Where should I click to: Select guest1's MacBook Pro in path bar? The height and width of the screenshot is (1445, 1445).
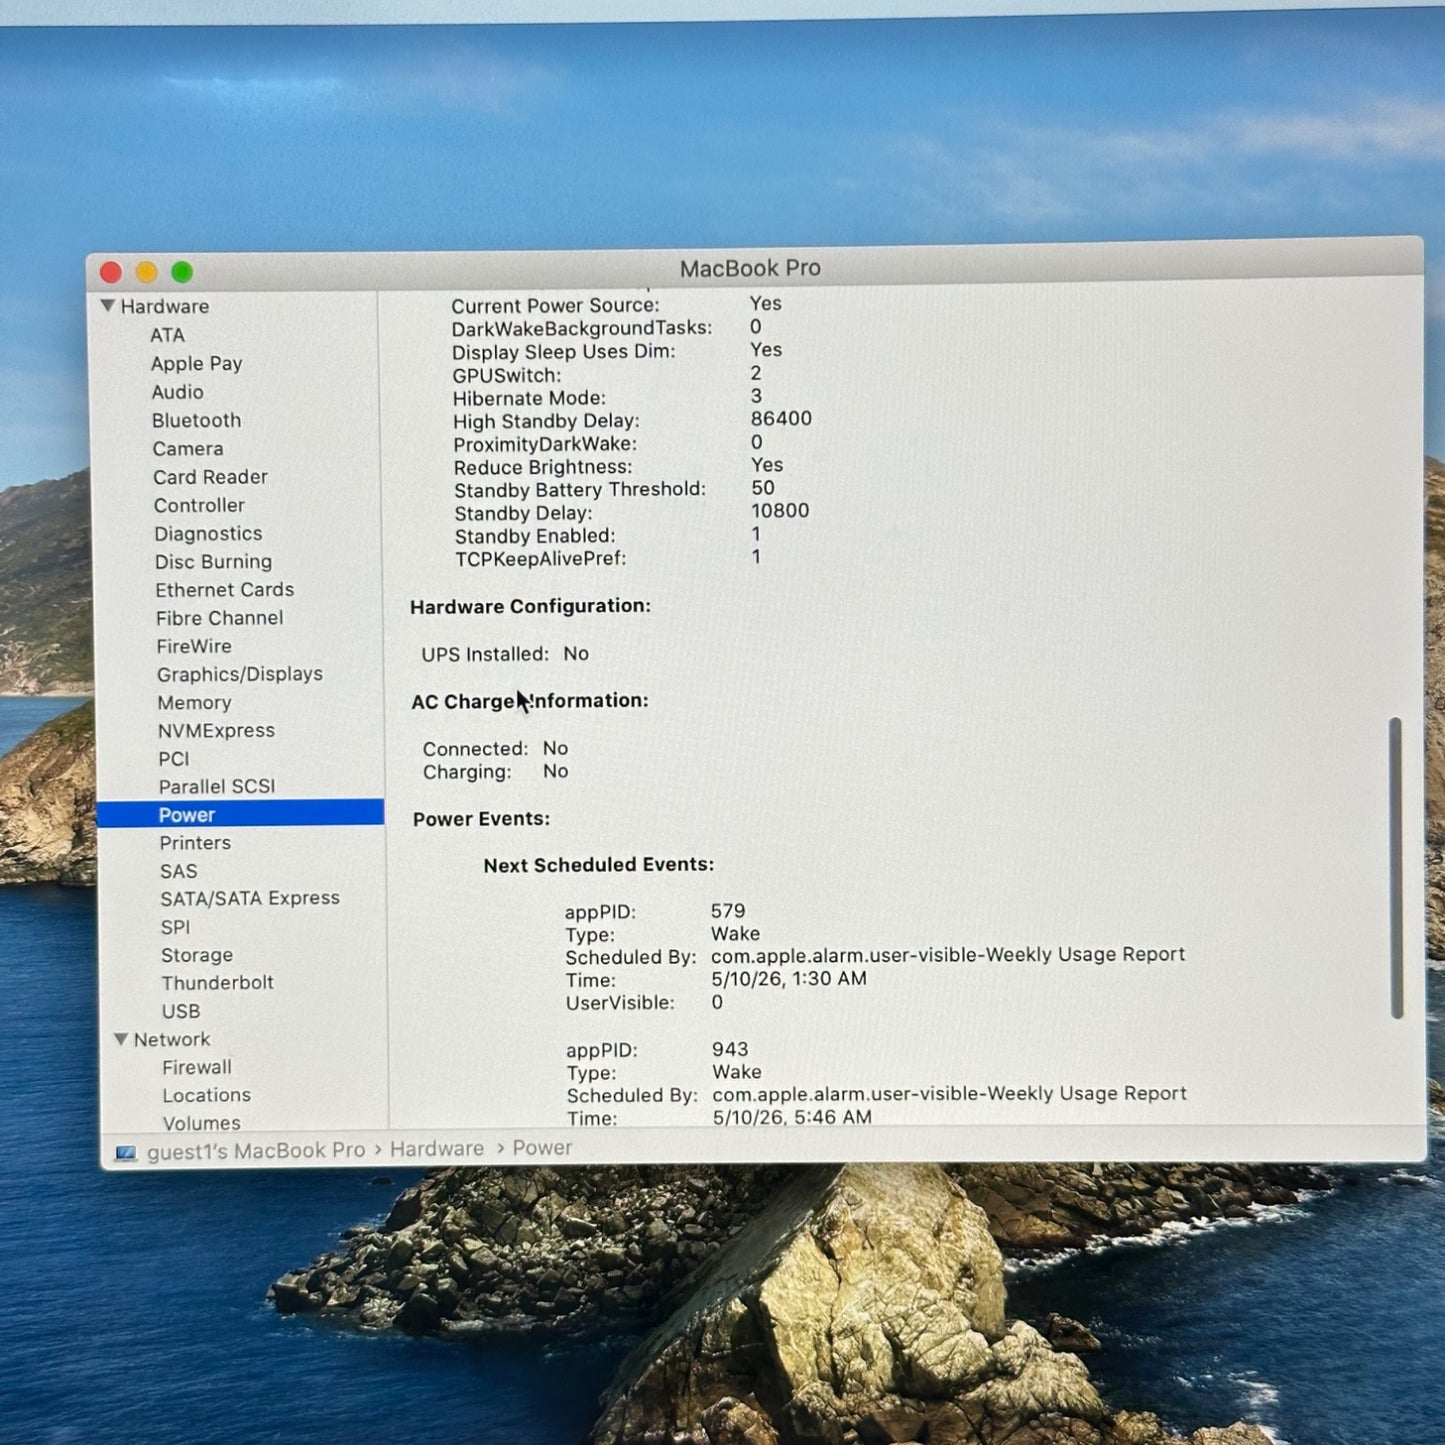pyautogui.click(x=256, y=1151)
